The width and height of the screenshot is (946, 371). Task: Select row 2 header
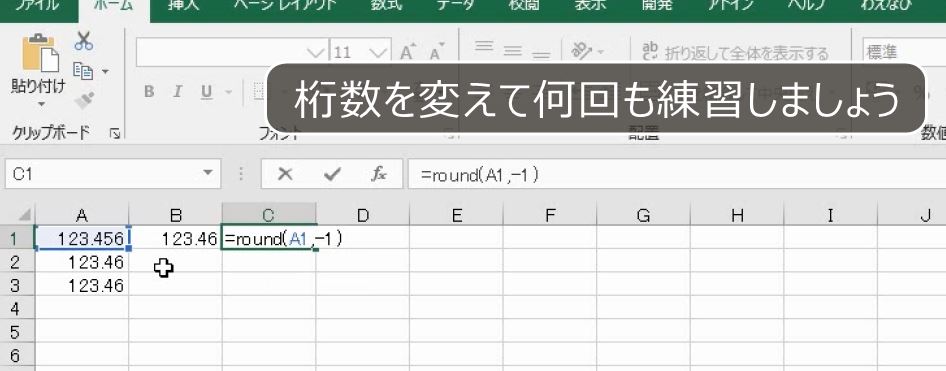[x=17, y=262]
